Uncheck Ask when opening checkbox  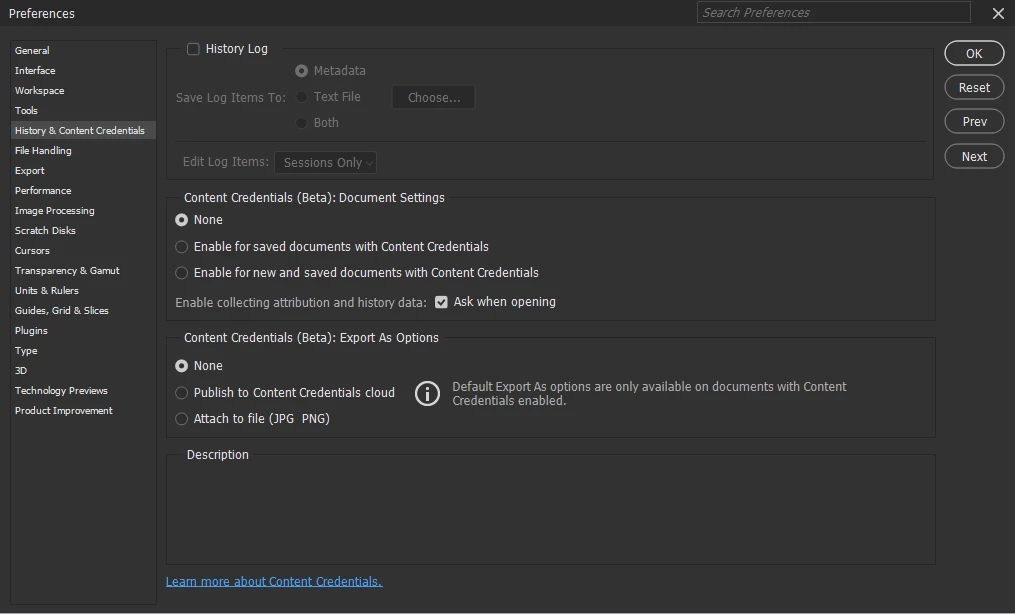(x=441, y=302)
